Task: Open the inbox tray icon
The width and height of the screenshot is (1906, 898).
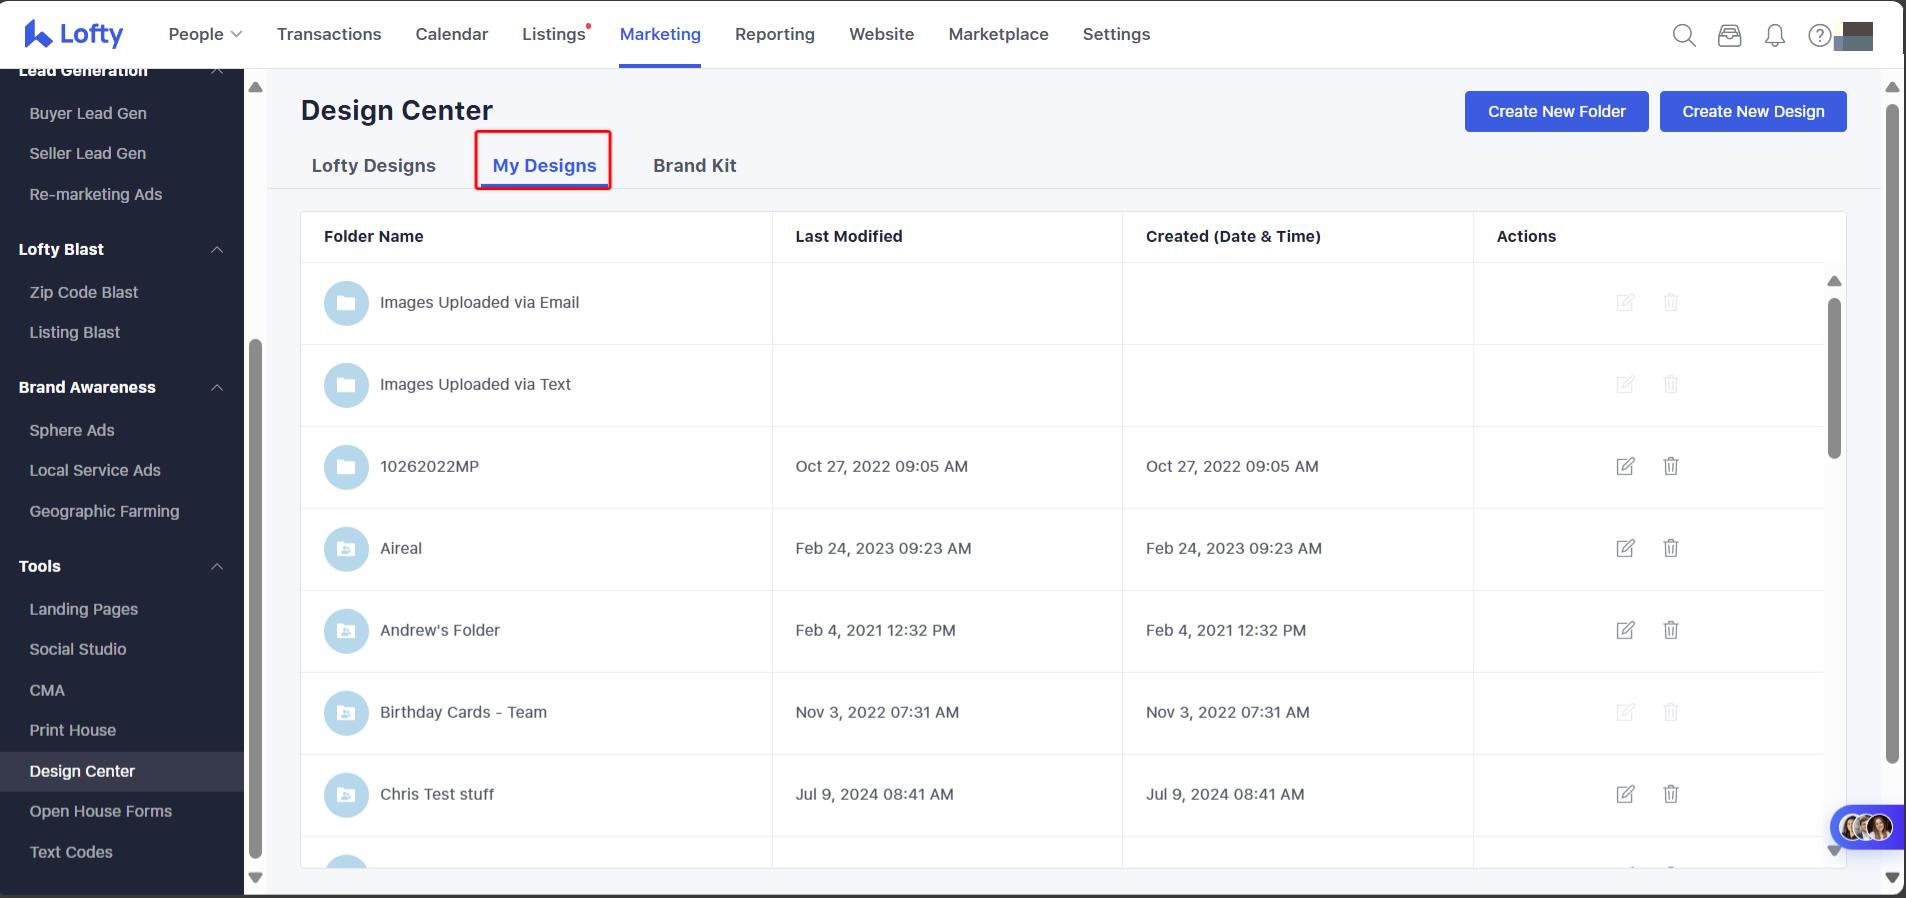Action: point(1729,36)
